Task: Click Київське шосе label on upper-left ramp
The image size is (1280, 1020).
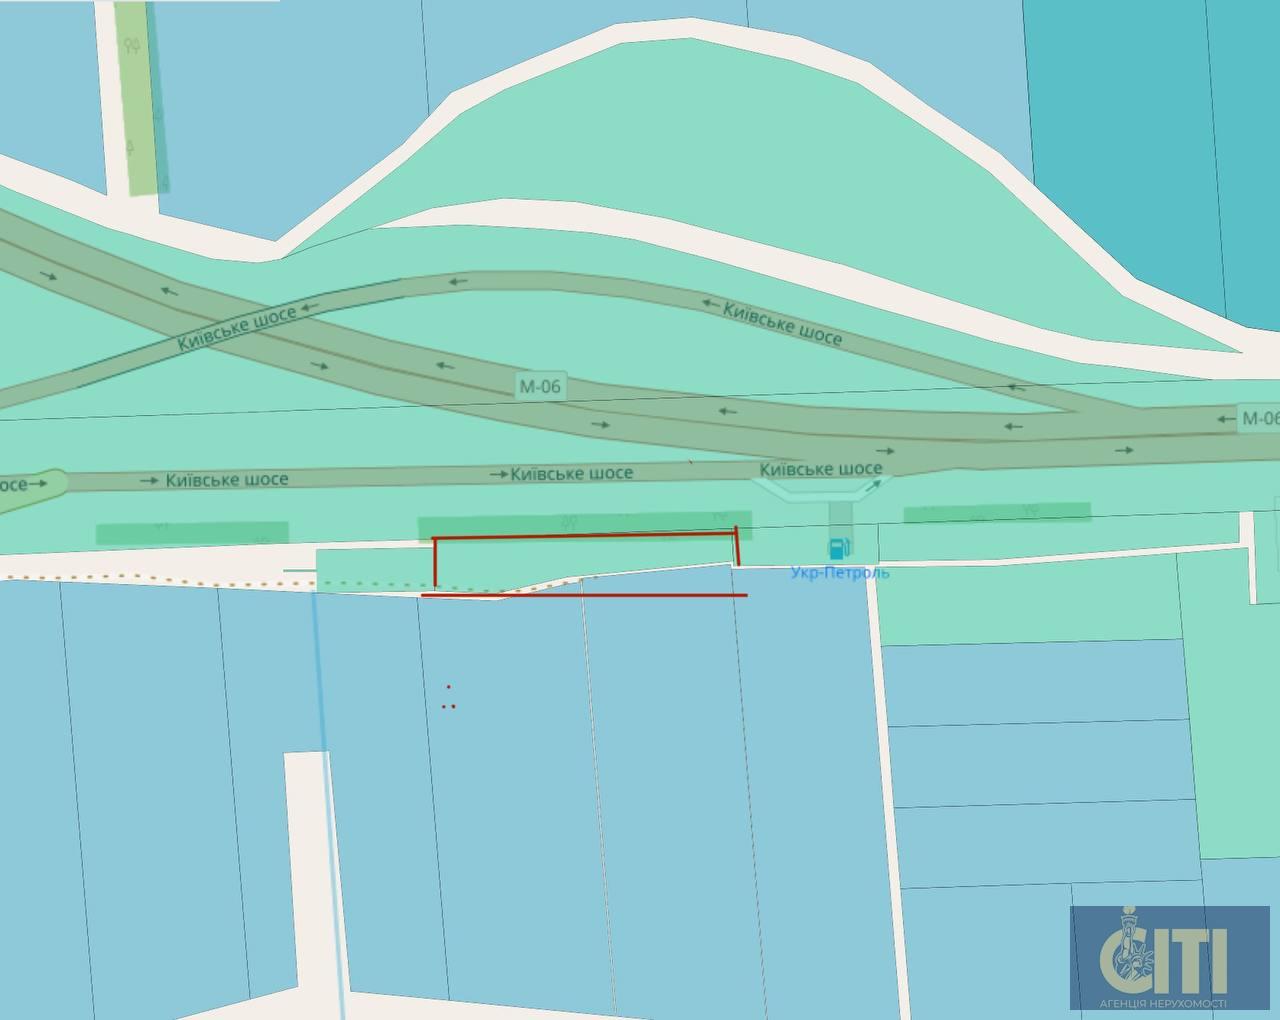Action: pyautogui.click(x=237, y=328)
